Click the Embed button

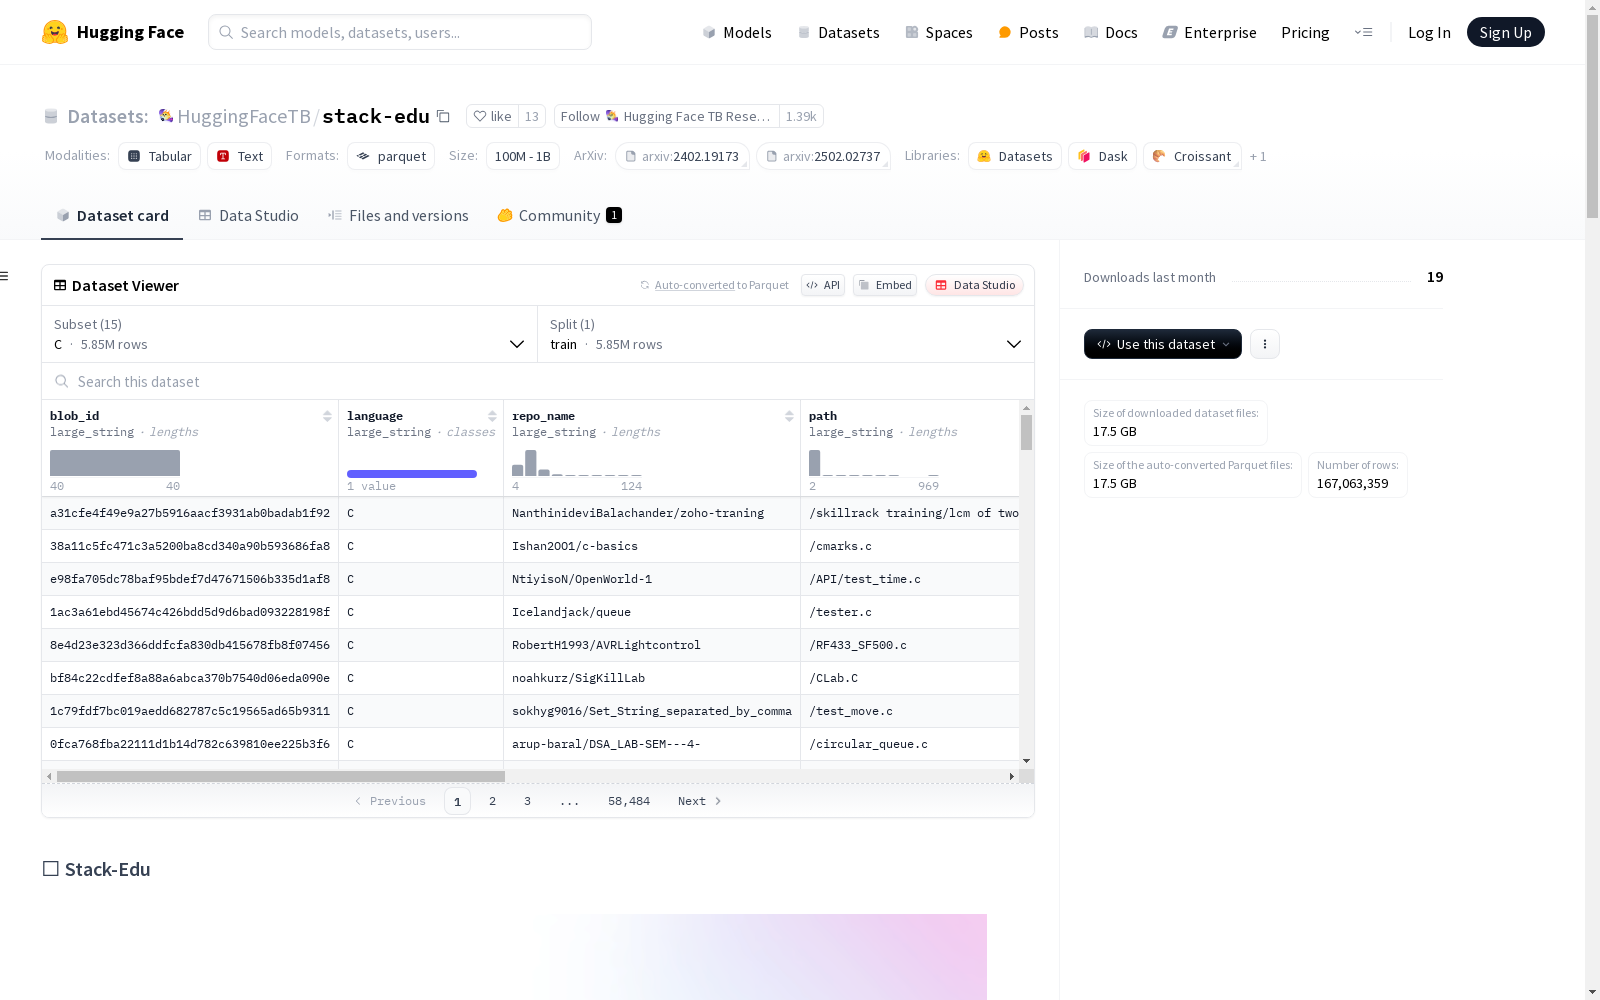tap(885, 285)
